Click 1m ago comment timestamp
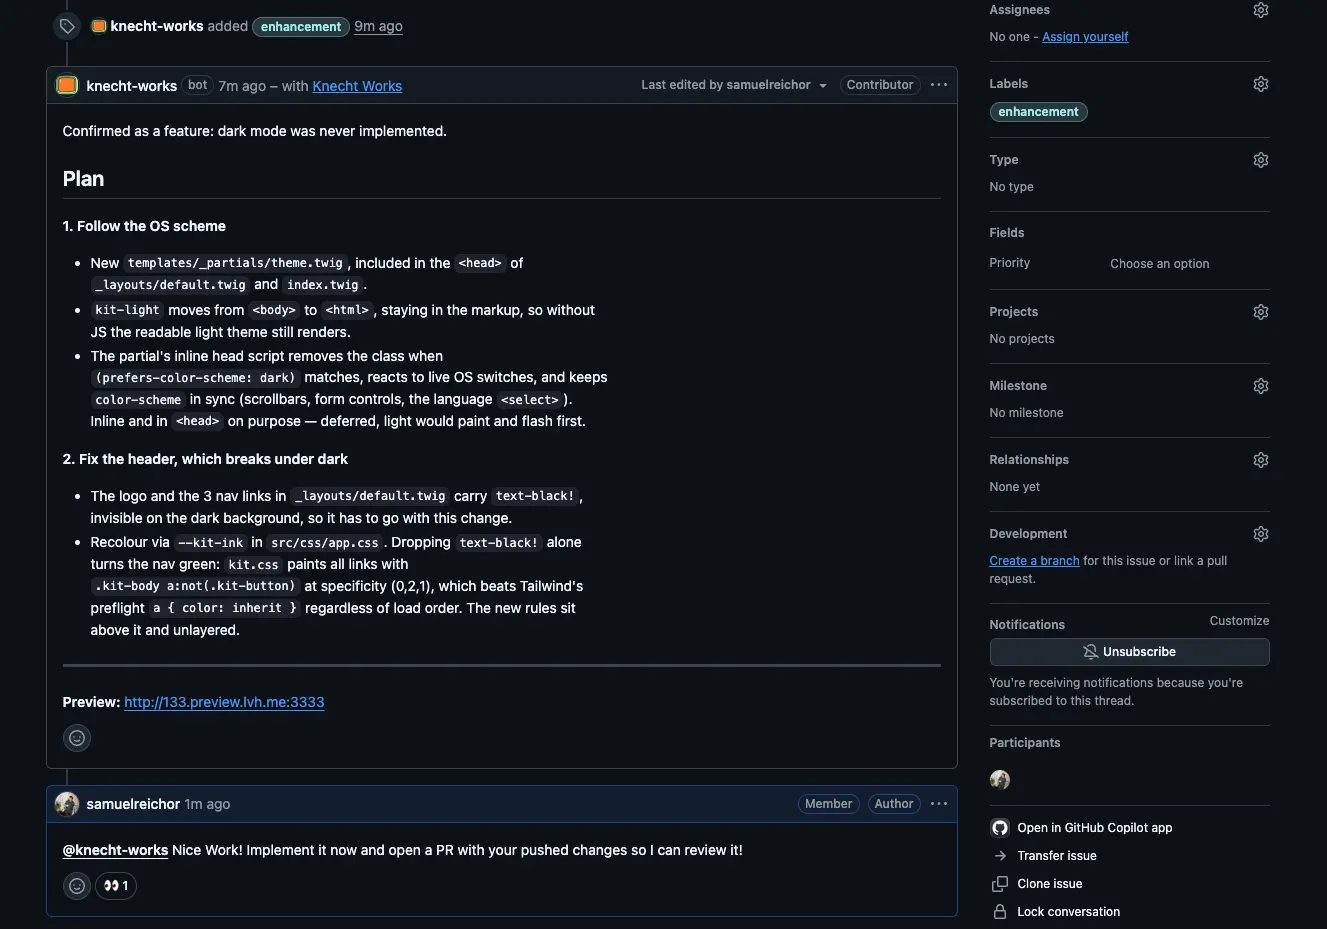This screenshot has width=1327, height=929. coord(207,804)
